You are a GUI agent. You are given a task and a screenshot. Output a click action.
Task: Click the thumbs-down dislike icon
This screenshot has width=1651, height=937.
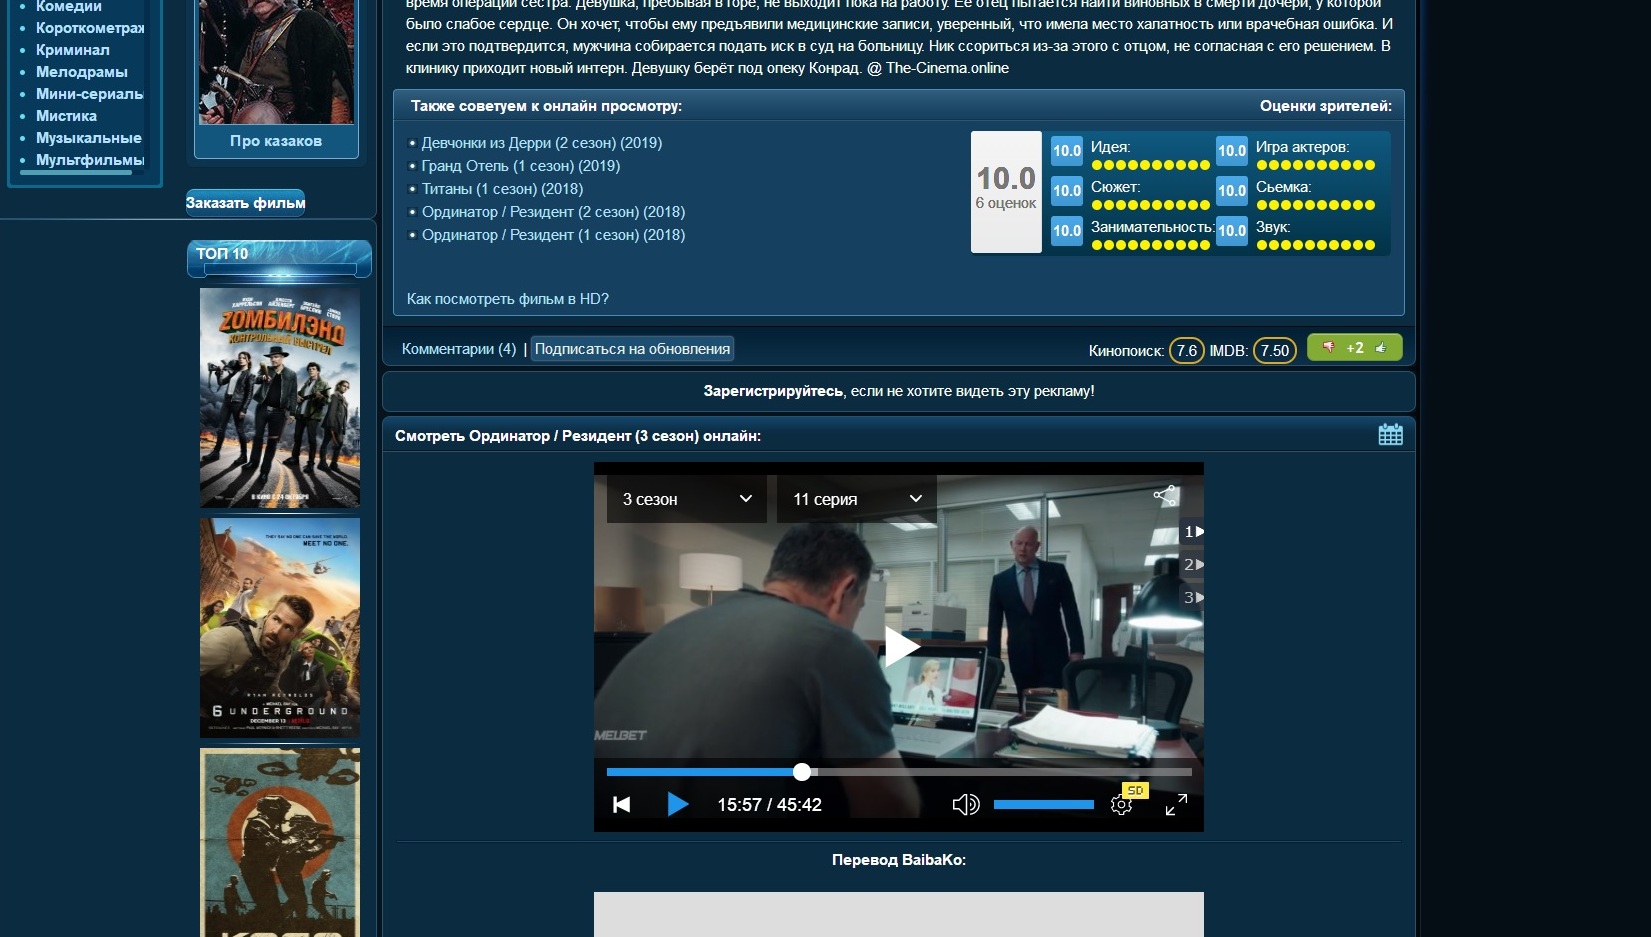coord(1329,348)
